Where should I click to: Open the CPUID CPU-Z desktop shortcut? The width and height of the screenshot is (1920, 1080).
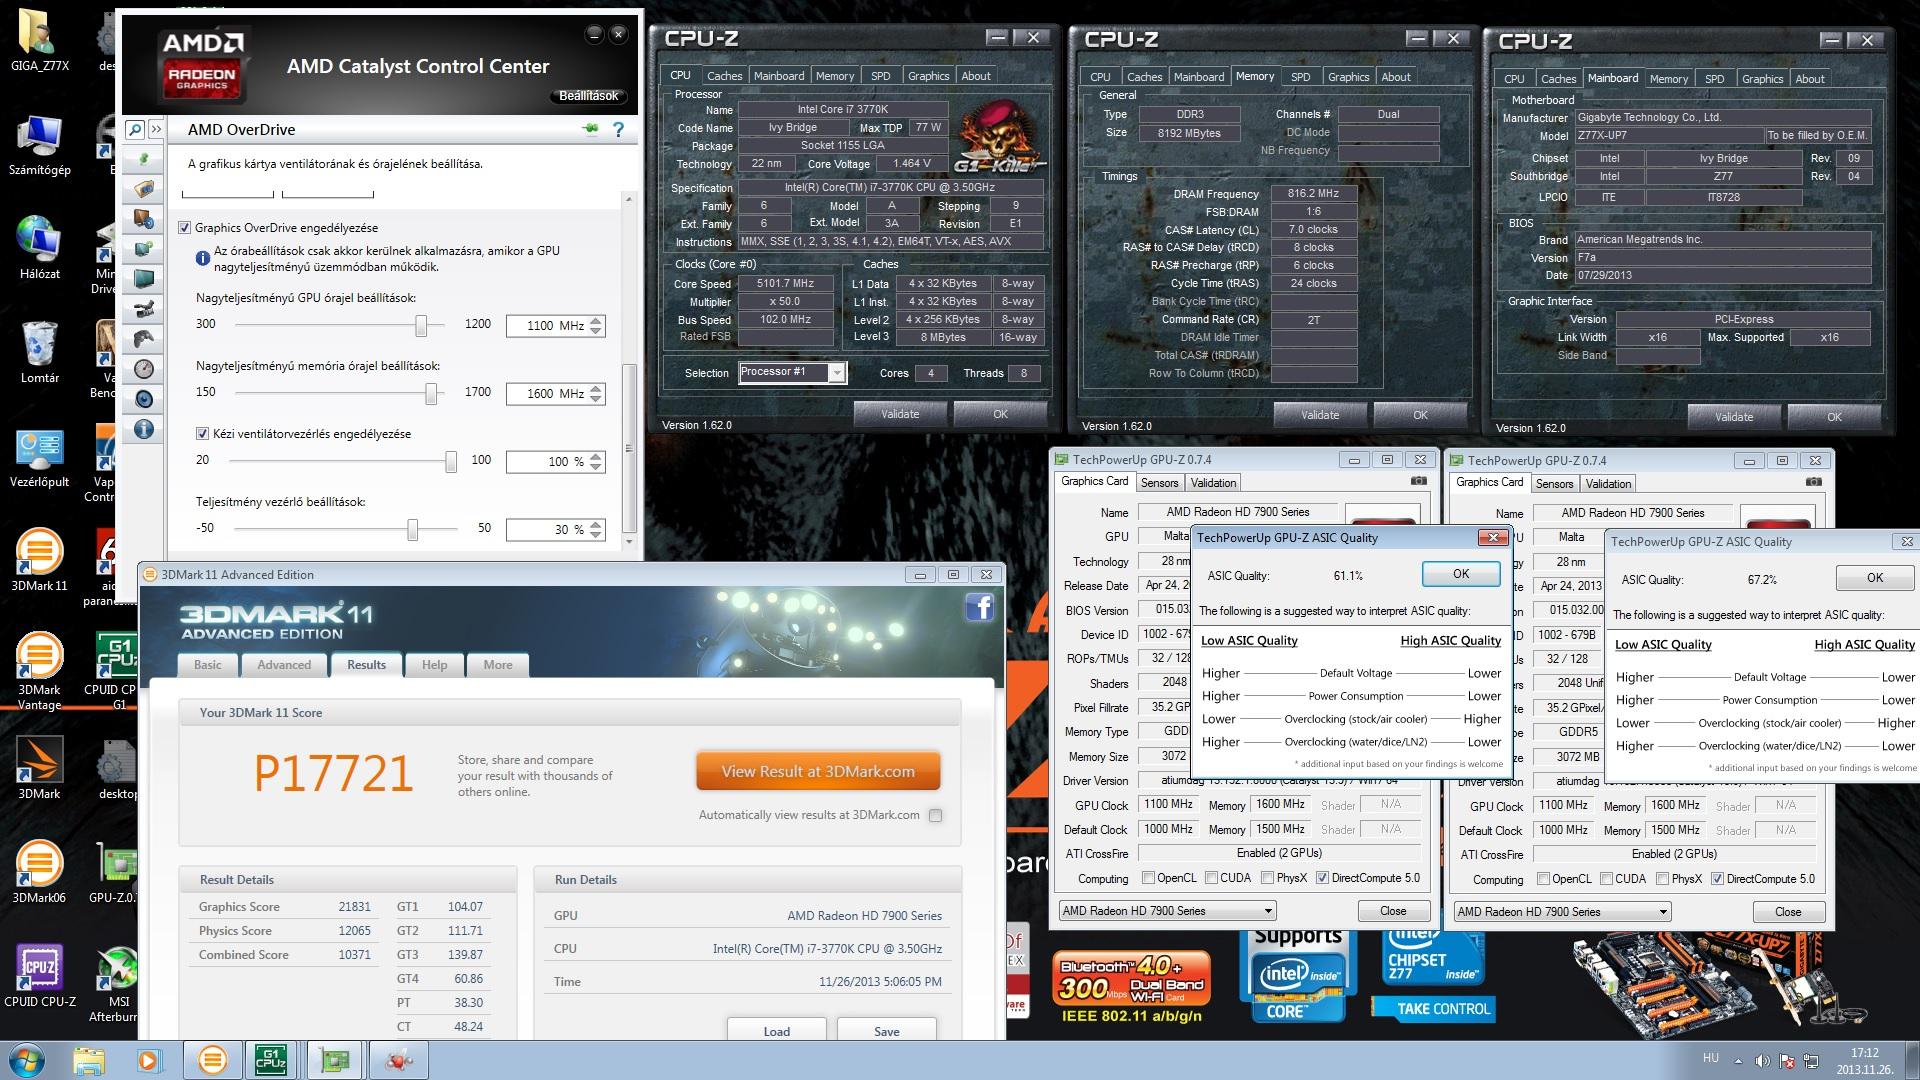pyautogui.click(x=39, y=976)
